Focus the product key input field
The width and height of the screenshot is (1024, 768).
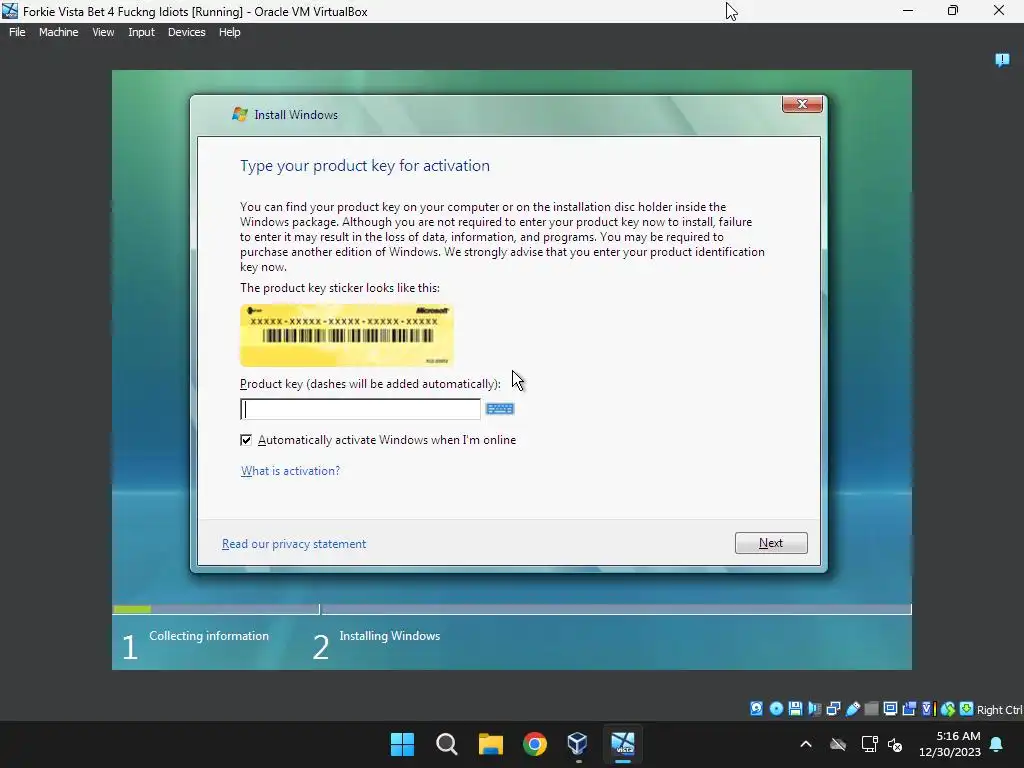(x=360, y=409)
